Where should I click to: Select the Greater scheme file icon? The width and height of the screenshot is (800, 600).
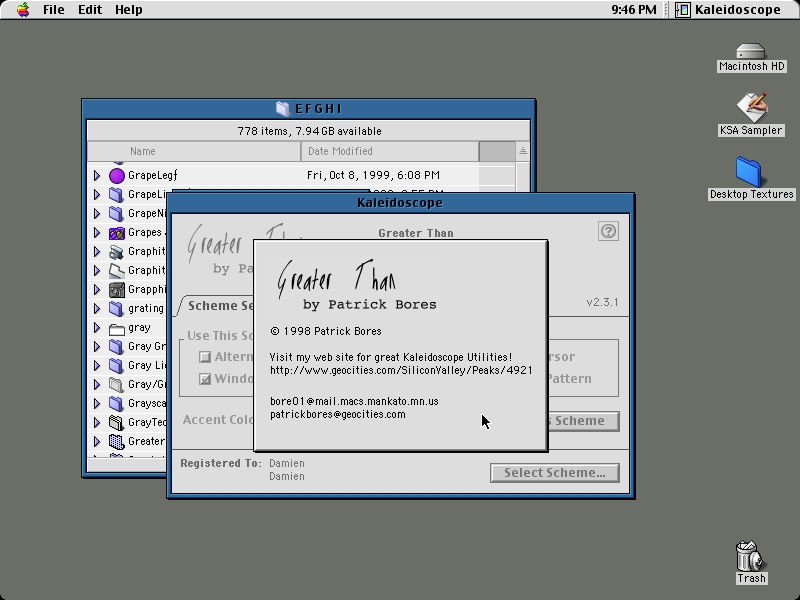coord(117,441)
